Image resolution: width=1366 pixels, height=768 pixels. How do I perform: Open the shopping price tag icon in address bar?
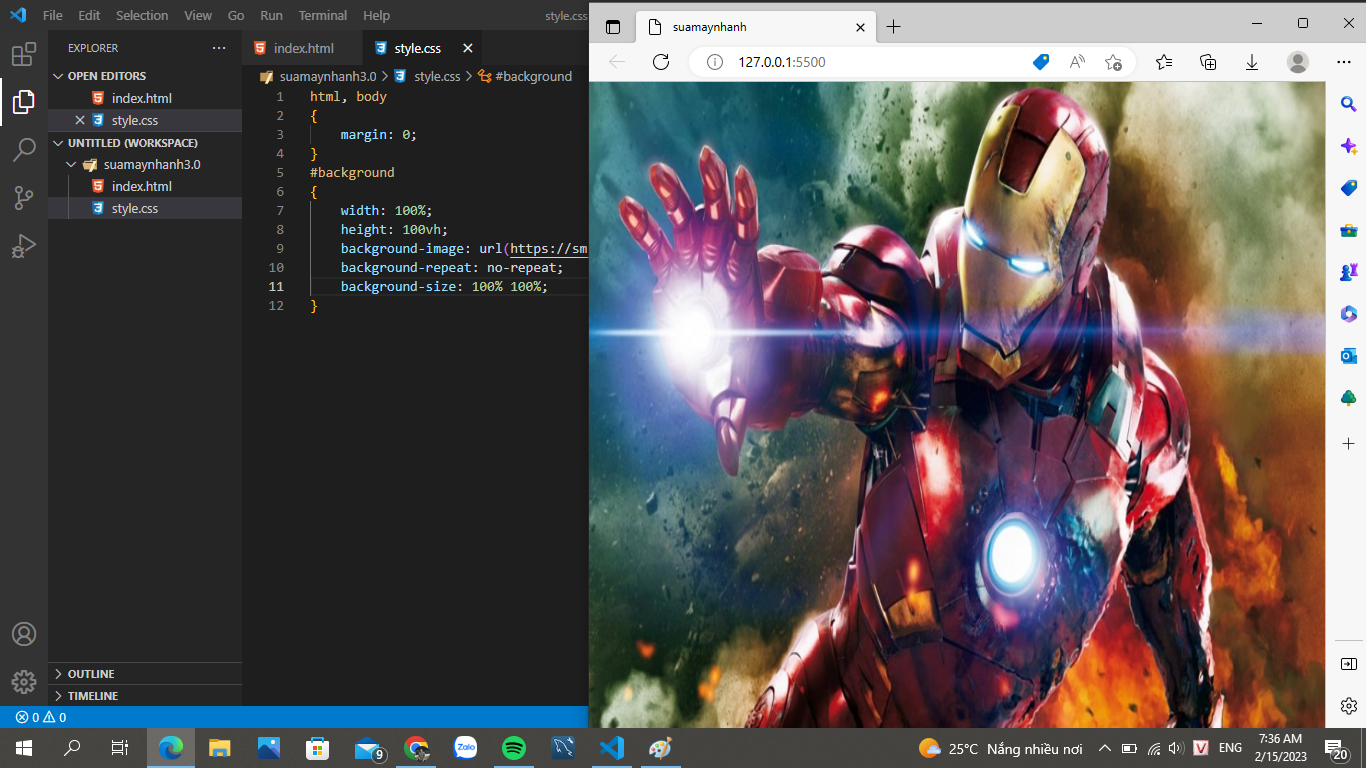tap(1041, 62)
